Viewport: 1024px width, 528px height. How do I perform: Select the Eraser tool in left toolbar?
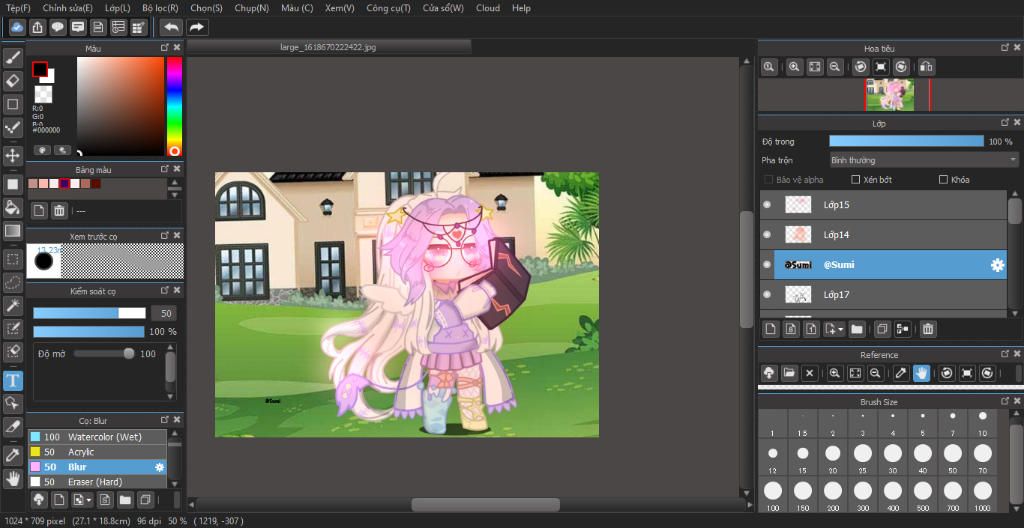click(x=12, y=81)
